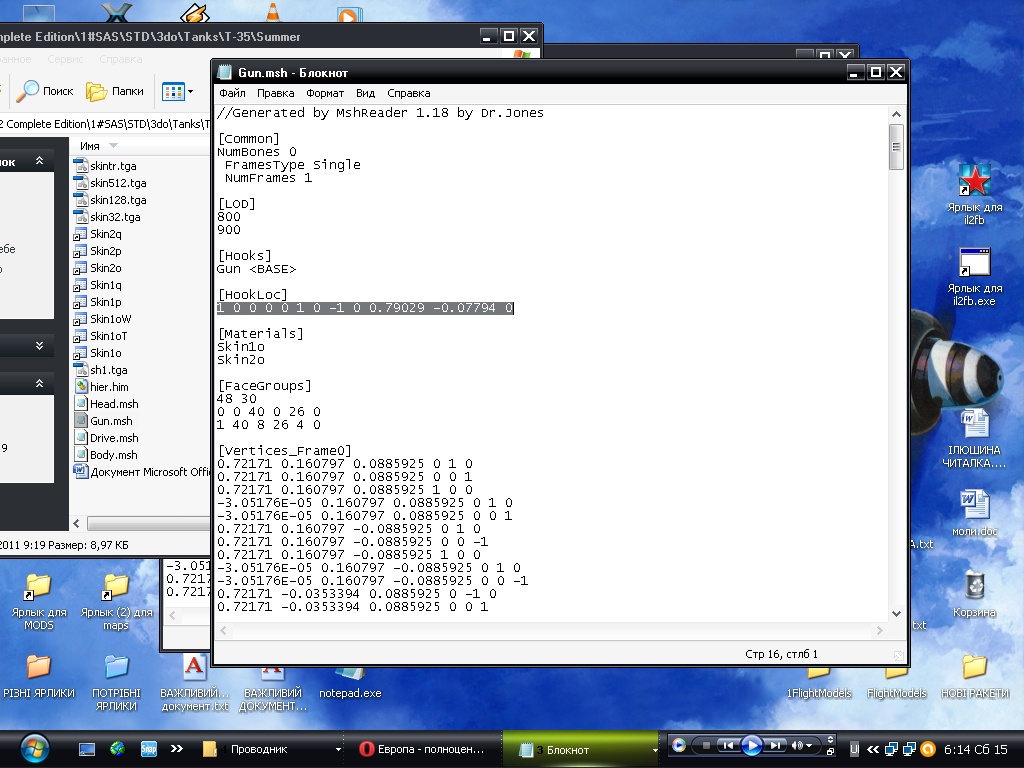This screenshot has height=768, width=1024.
Task: Expand the middle Explorer task pane section
Action: (x=39, y=345)
